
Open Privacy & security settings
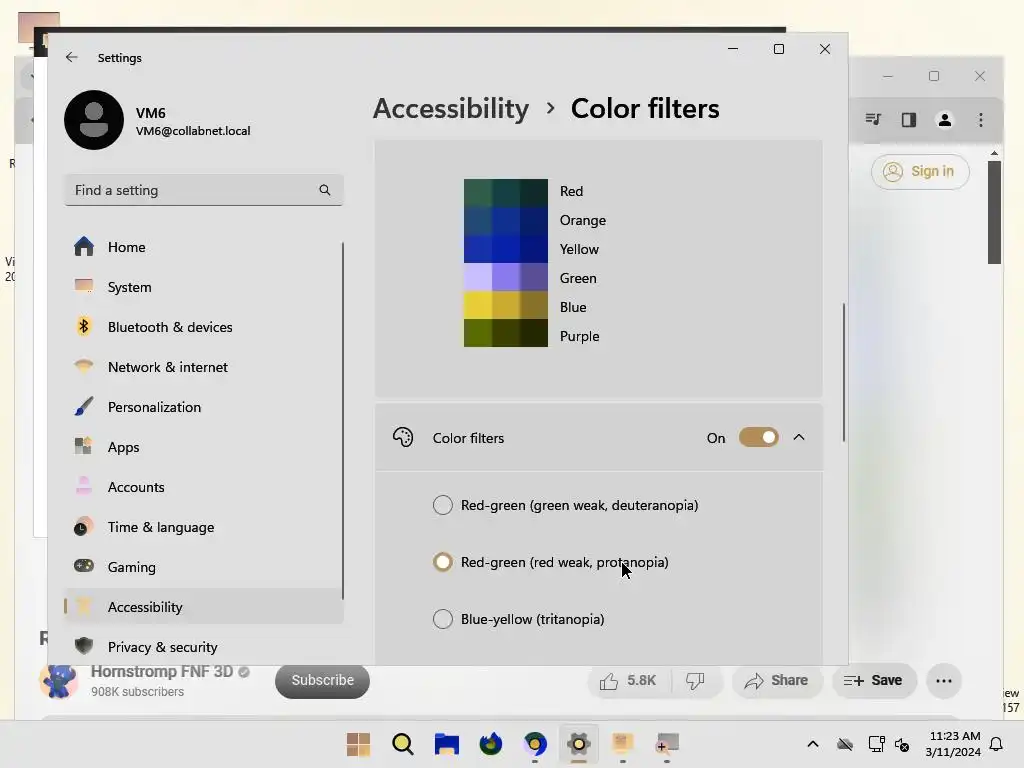204,647
